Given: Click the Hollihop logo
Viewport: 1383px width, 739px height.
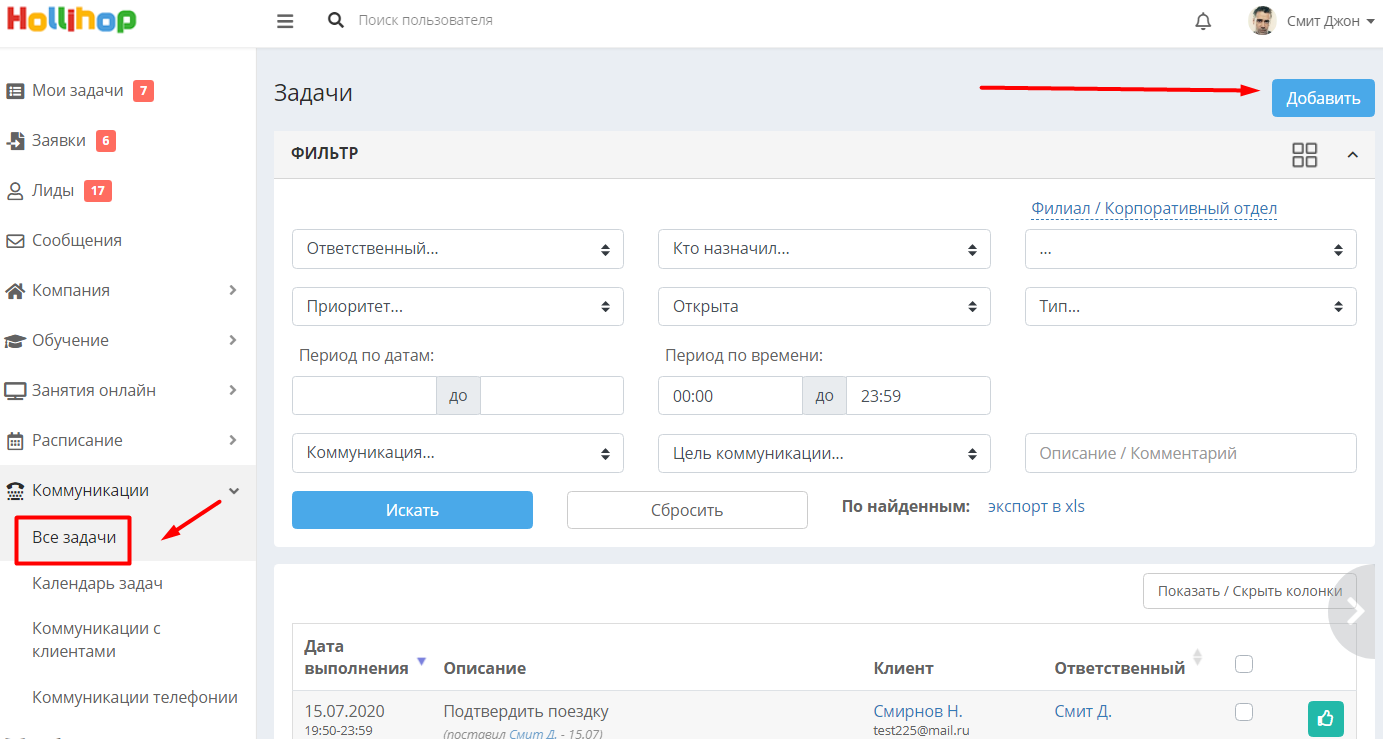Looking at the screenshot, I should [71, 19].
